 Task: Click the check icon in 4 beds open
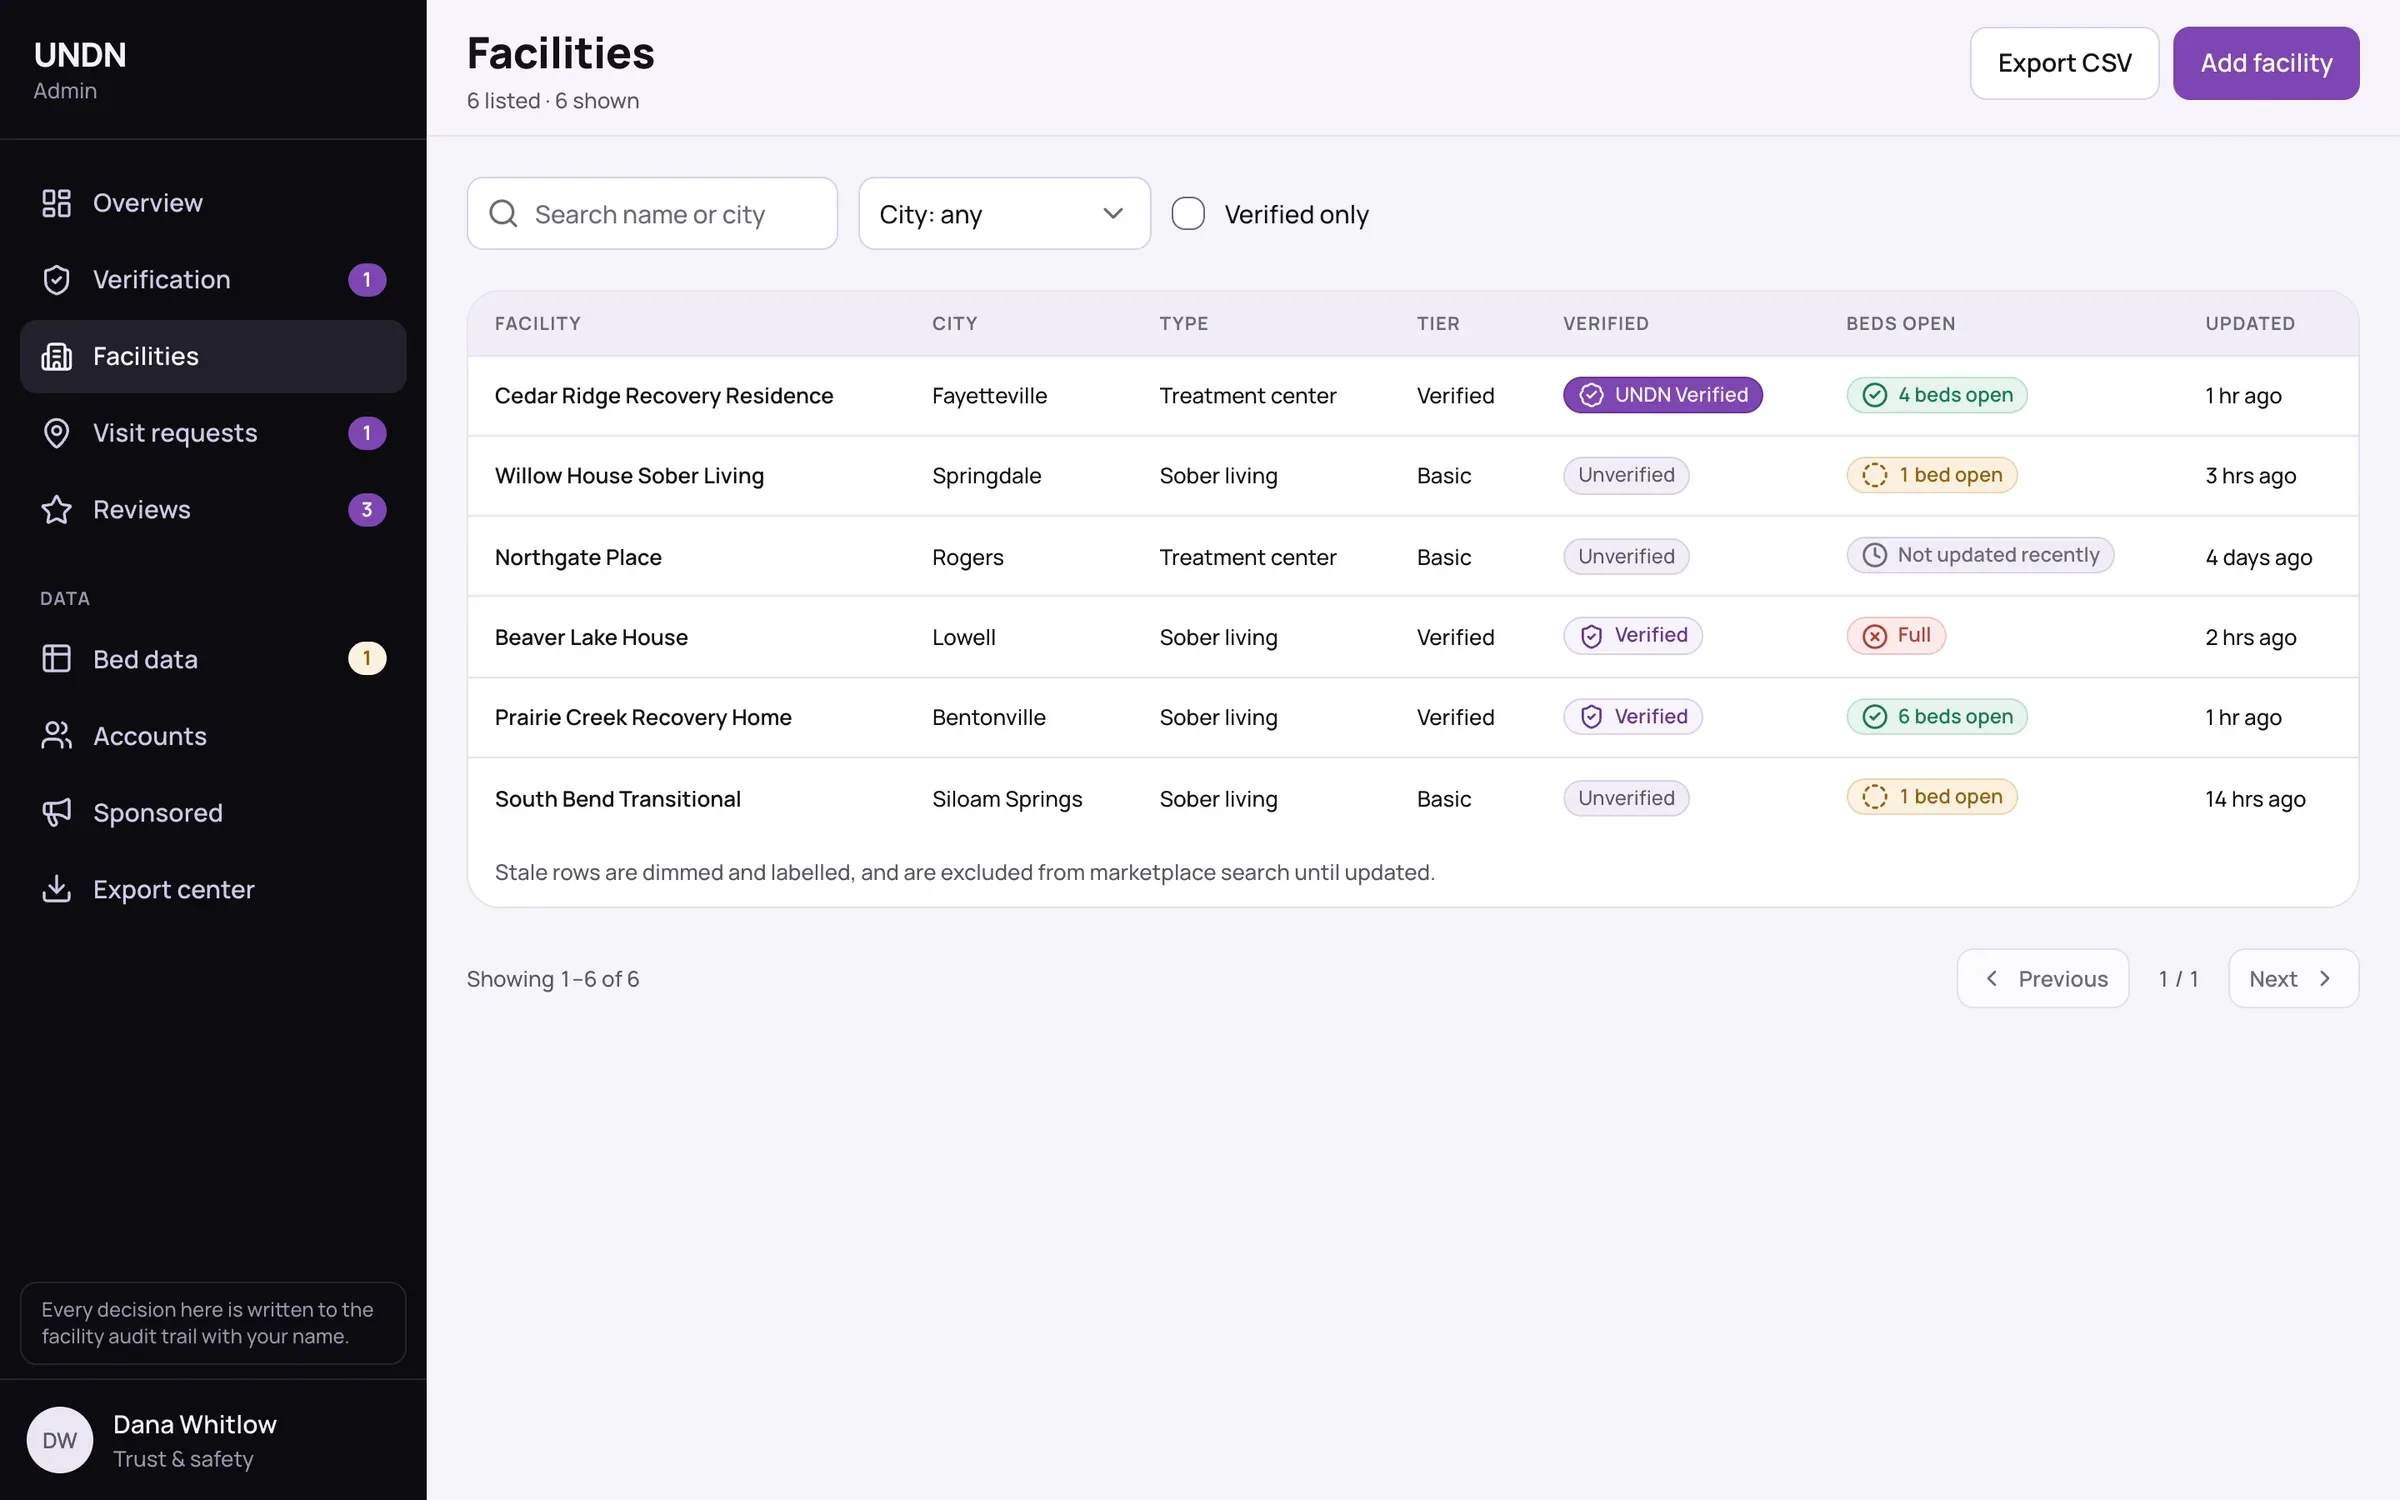coord(1875,396)
